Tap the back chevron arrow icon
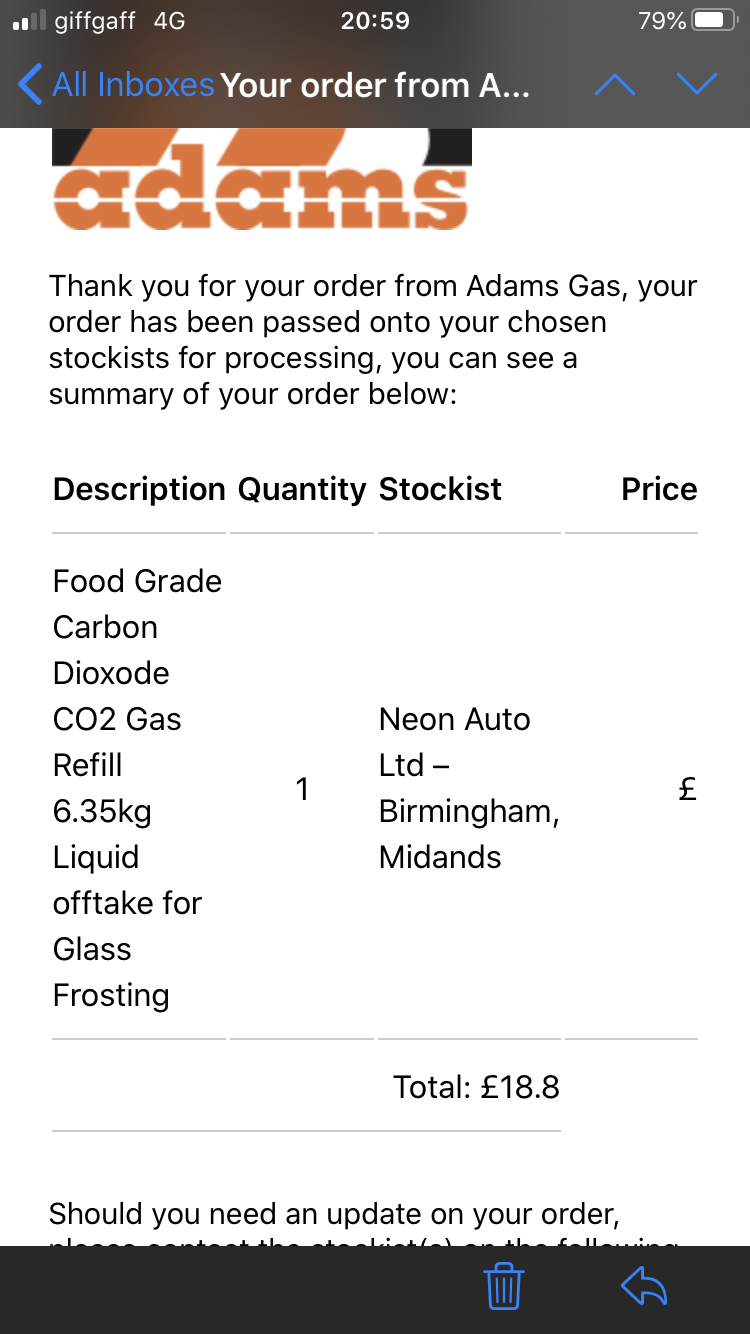Image resolution: width=750 pixels, height=1334 pixels. (30, 85)
